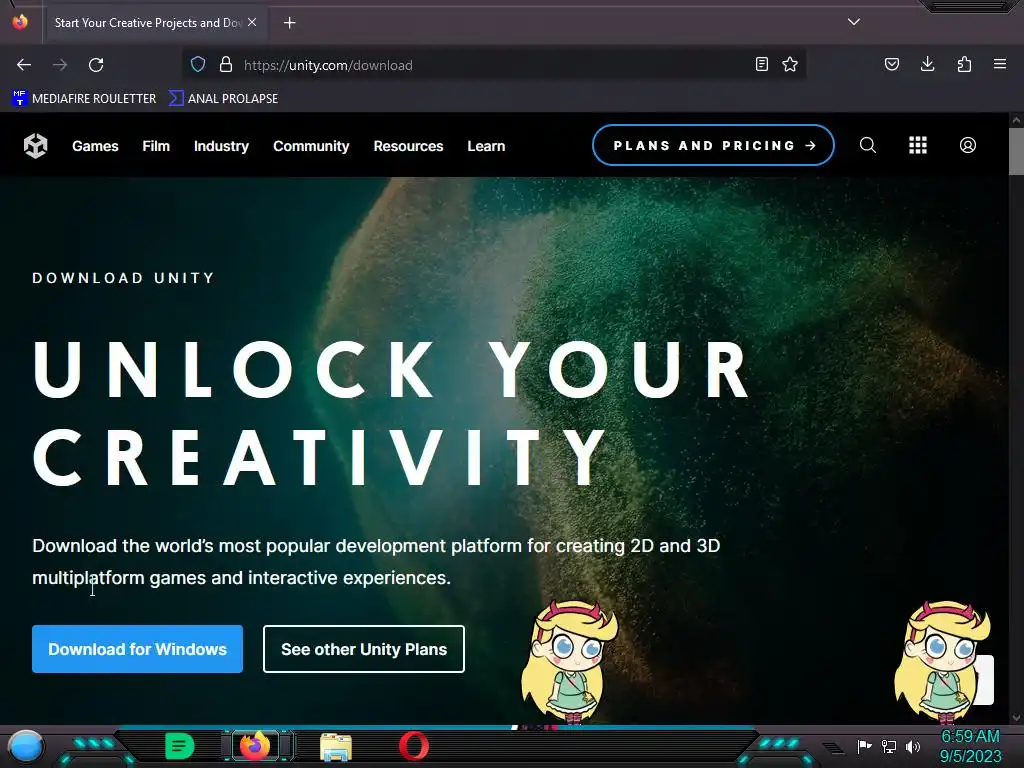Image resolution: width=1024 pixels, height=768 pixels.
Task: Launch Opera from the taskbar
Action: pos(414,746)
